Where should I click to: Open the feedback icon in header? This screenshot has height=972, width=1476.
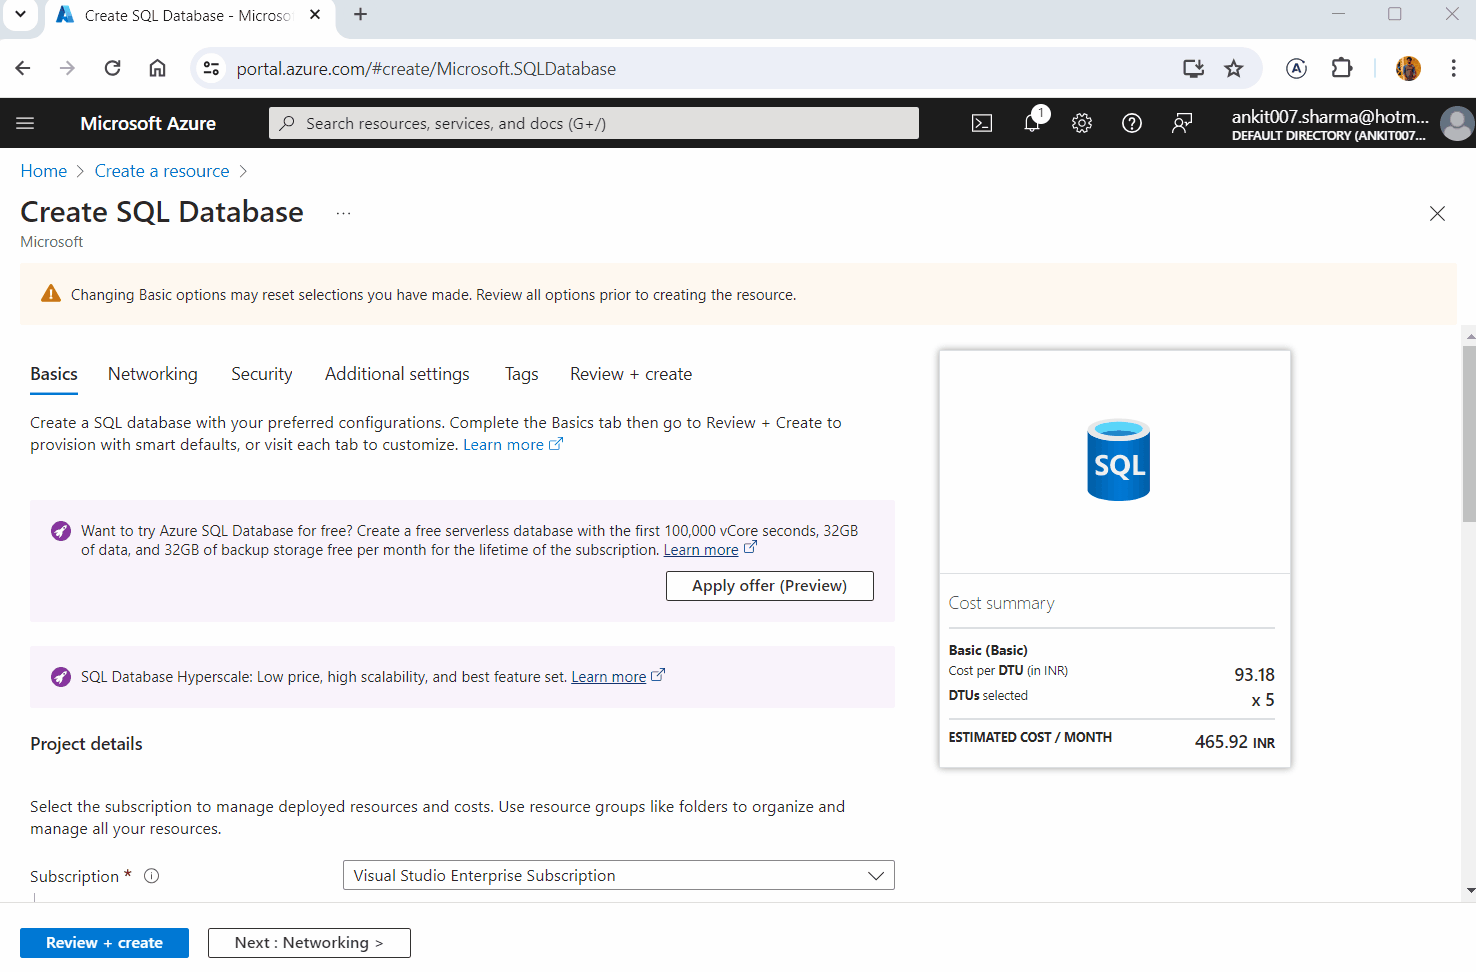(1182, 123)
